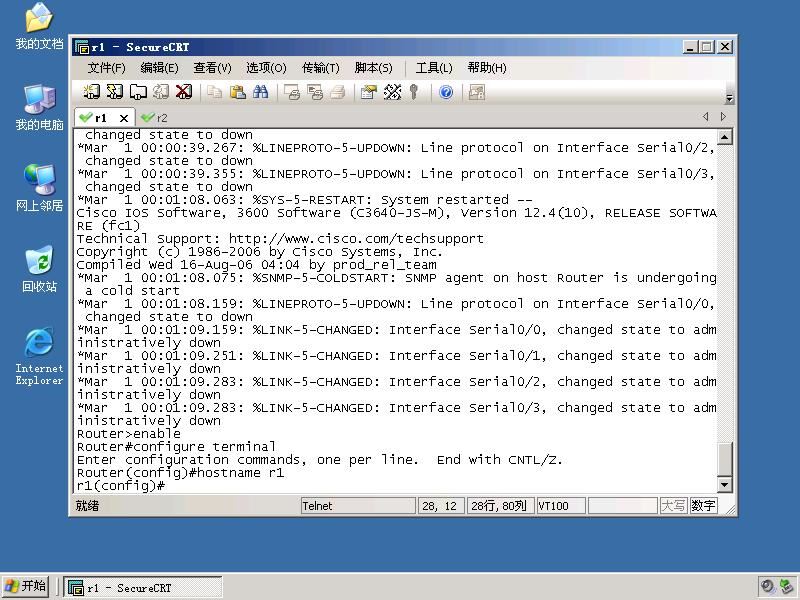Click the 数字 Num Lock indicator

pyautogui.click(x=704, y=506)
